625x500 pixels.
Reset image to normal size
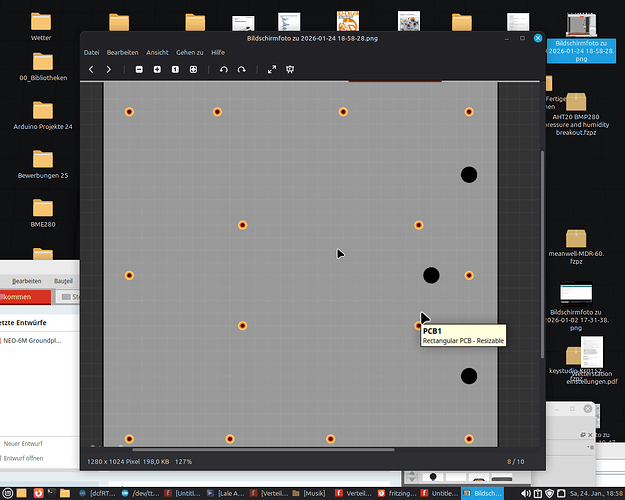[x=175, y=69]
